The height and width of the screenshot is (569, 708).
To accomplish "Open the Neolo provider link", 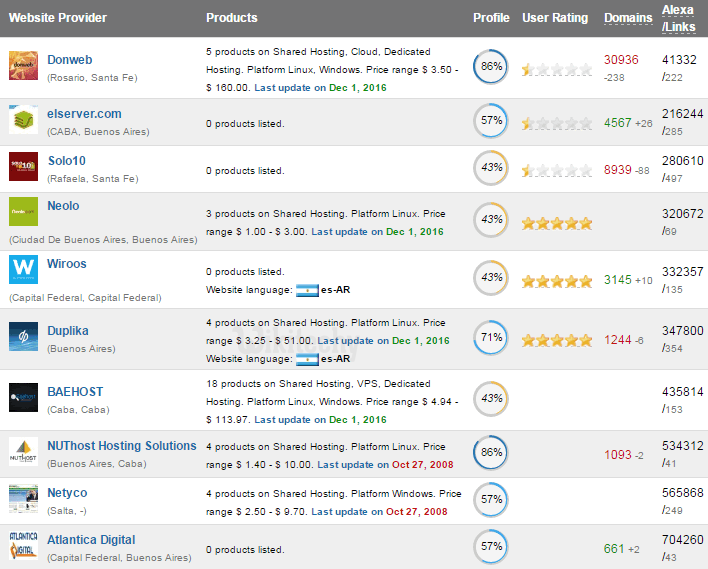I will (x=63, y=206).
